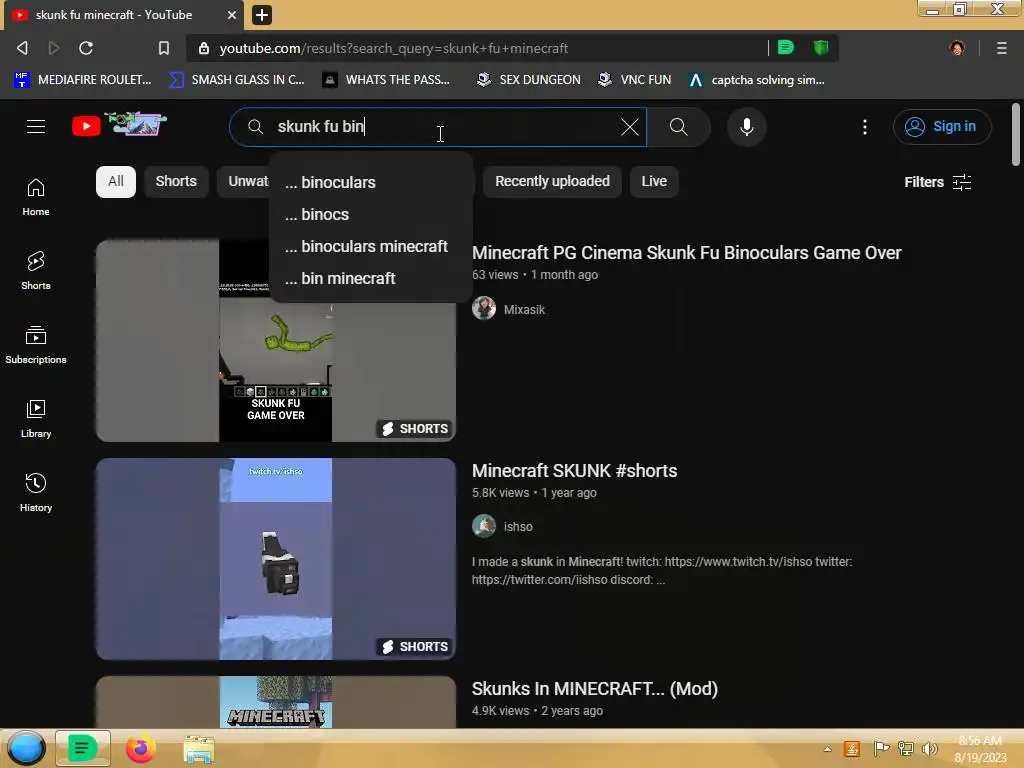
Task: Go forward with the browser forward arrow
Action: 54,48
